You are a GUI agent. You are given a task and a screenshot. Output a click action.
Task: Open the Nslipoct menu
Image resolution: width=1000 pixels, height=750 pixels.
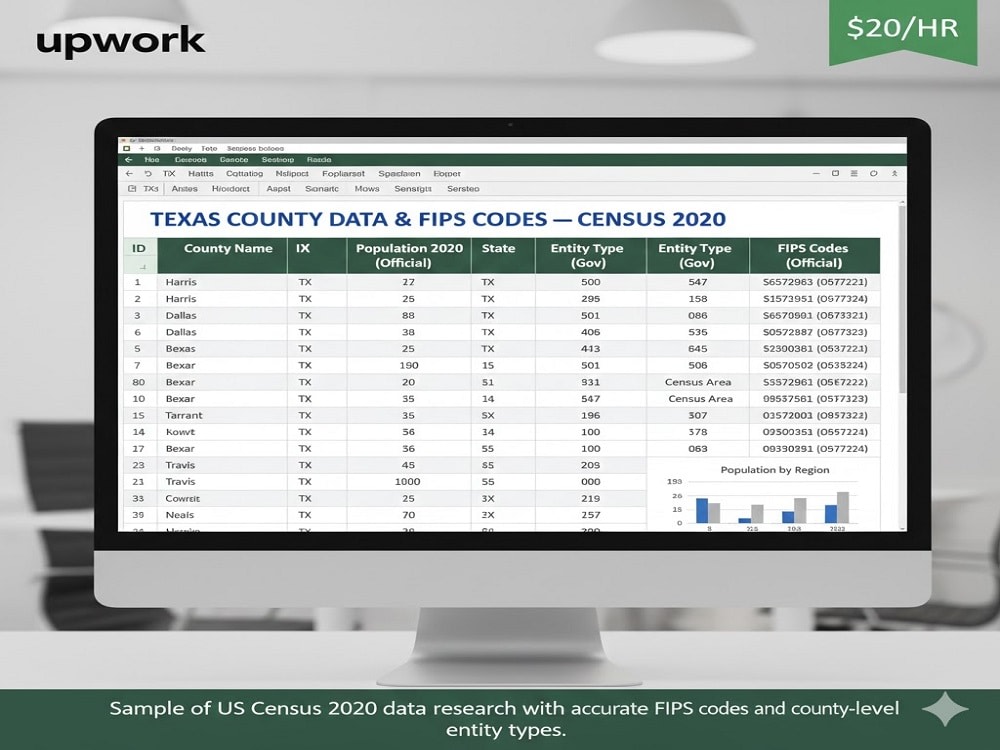[x=292, y=173]
